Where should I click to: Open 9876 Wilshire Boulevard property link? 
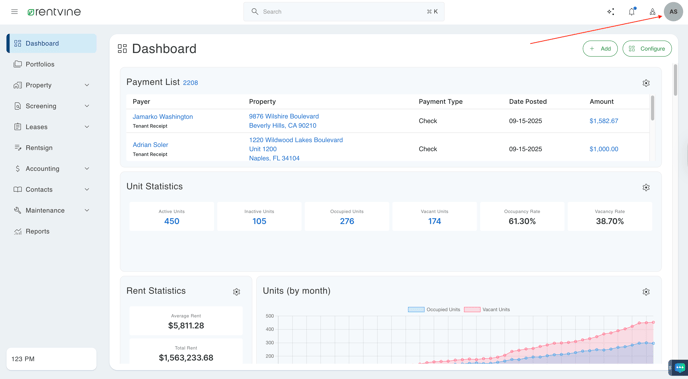tap(284, 121)
